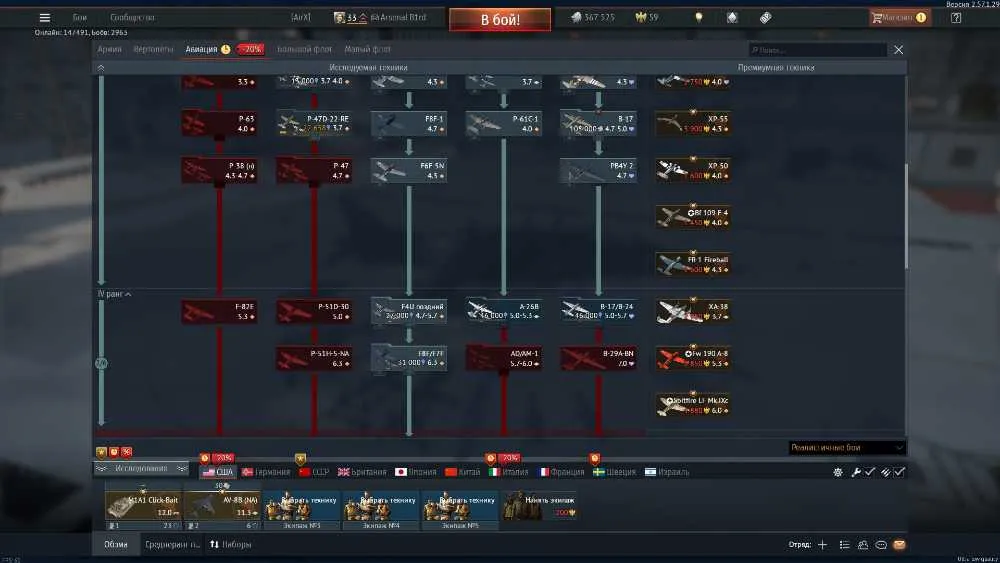Image resolution: width=1000 pixels, height=563 pixels.
Task: Open the hamburger main menu
Action: [45, 17]
